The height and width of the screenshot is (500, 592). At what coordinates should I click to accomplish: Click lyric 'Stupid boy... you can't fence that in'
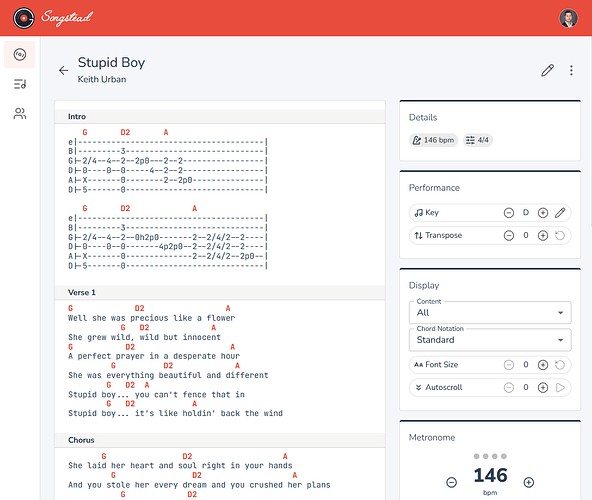(x=156, y=394)
